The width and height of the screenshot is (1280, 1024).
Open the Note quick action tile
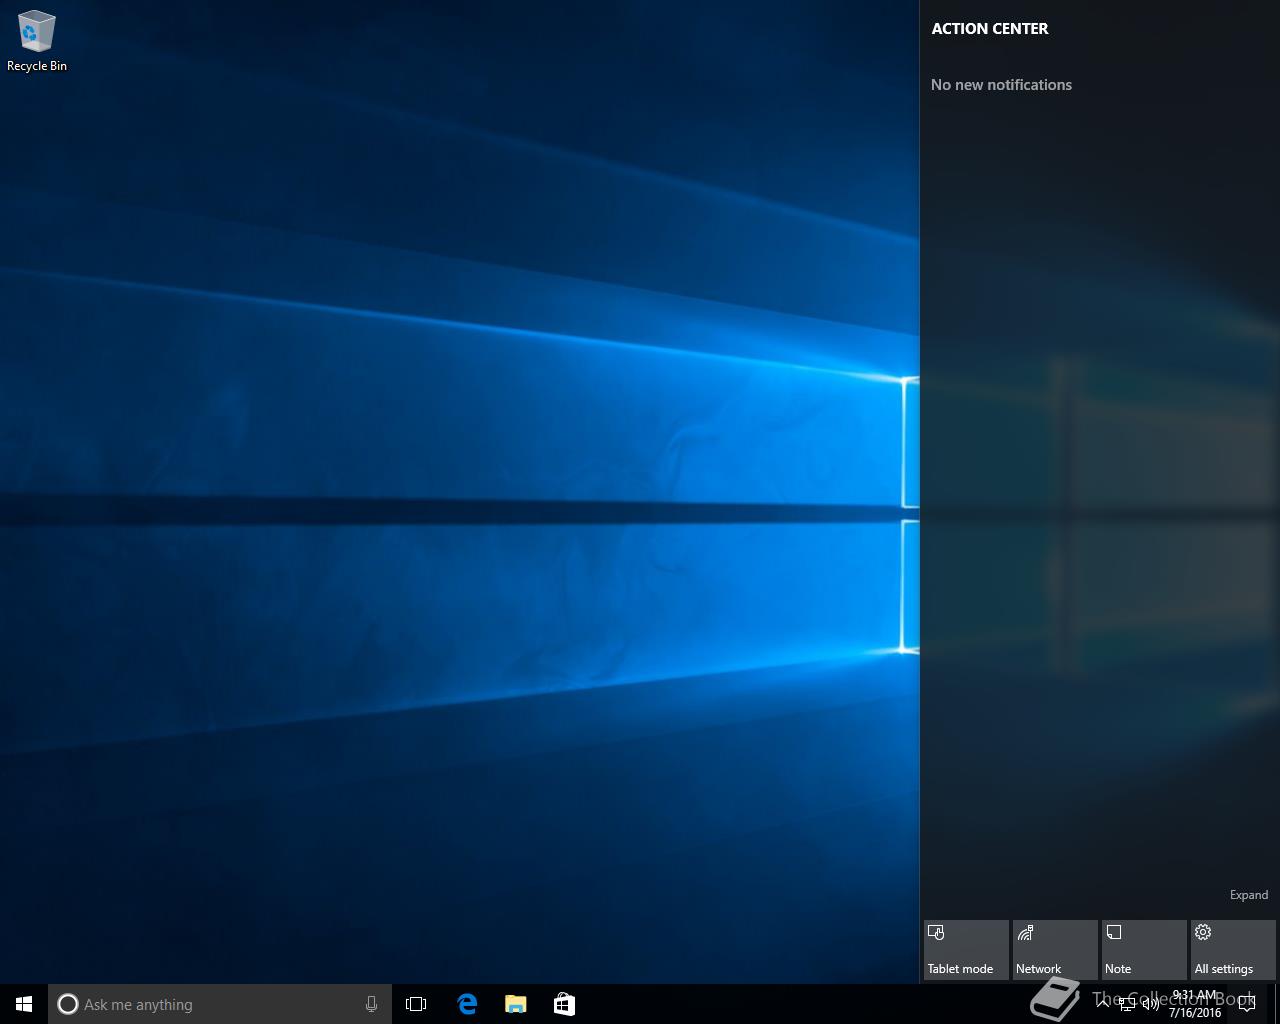1144,950
